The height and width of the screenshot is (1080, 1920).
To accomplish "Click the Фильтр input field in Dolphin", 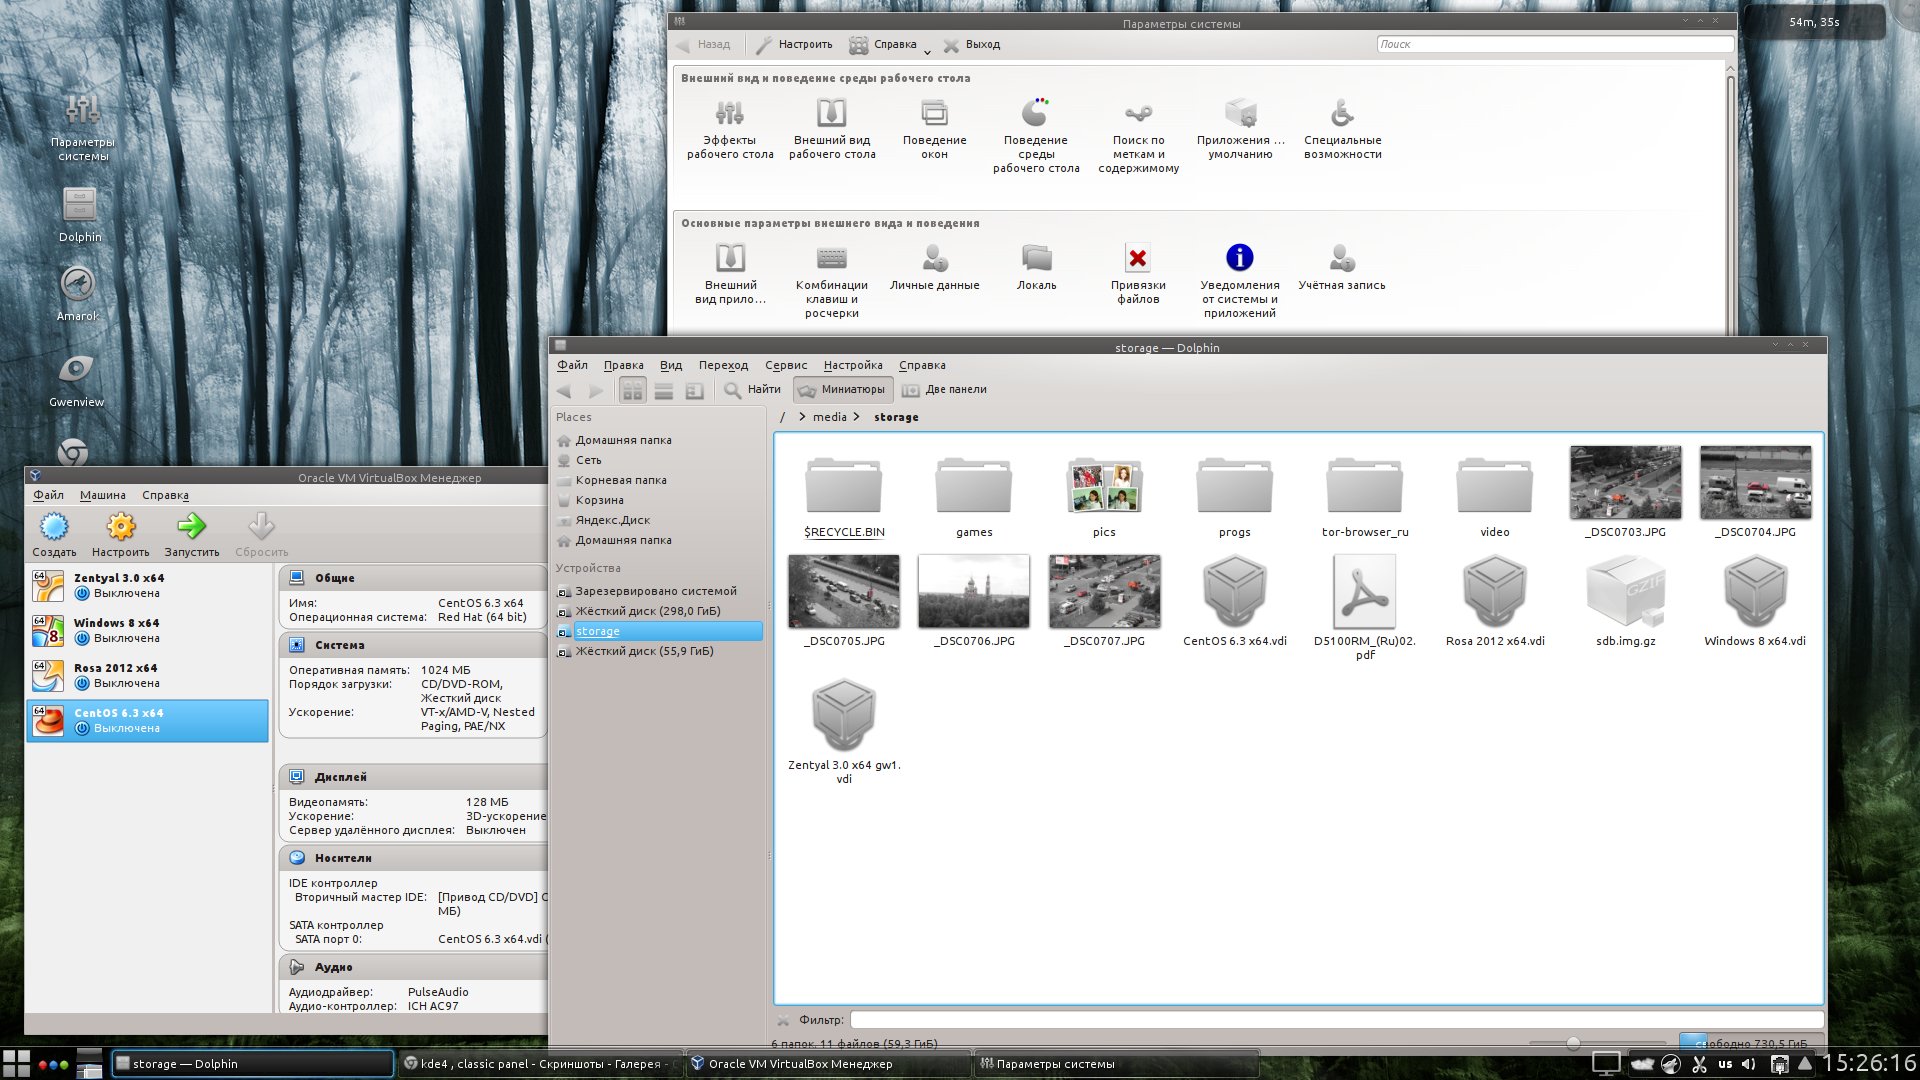I will click(1336, 1020).
